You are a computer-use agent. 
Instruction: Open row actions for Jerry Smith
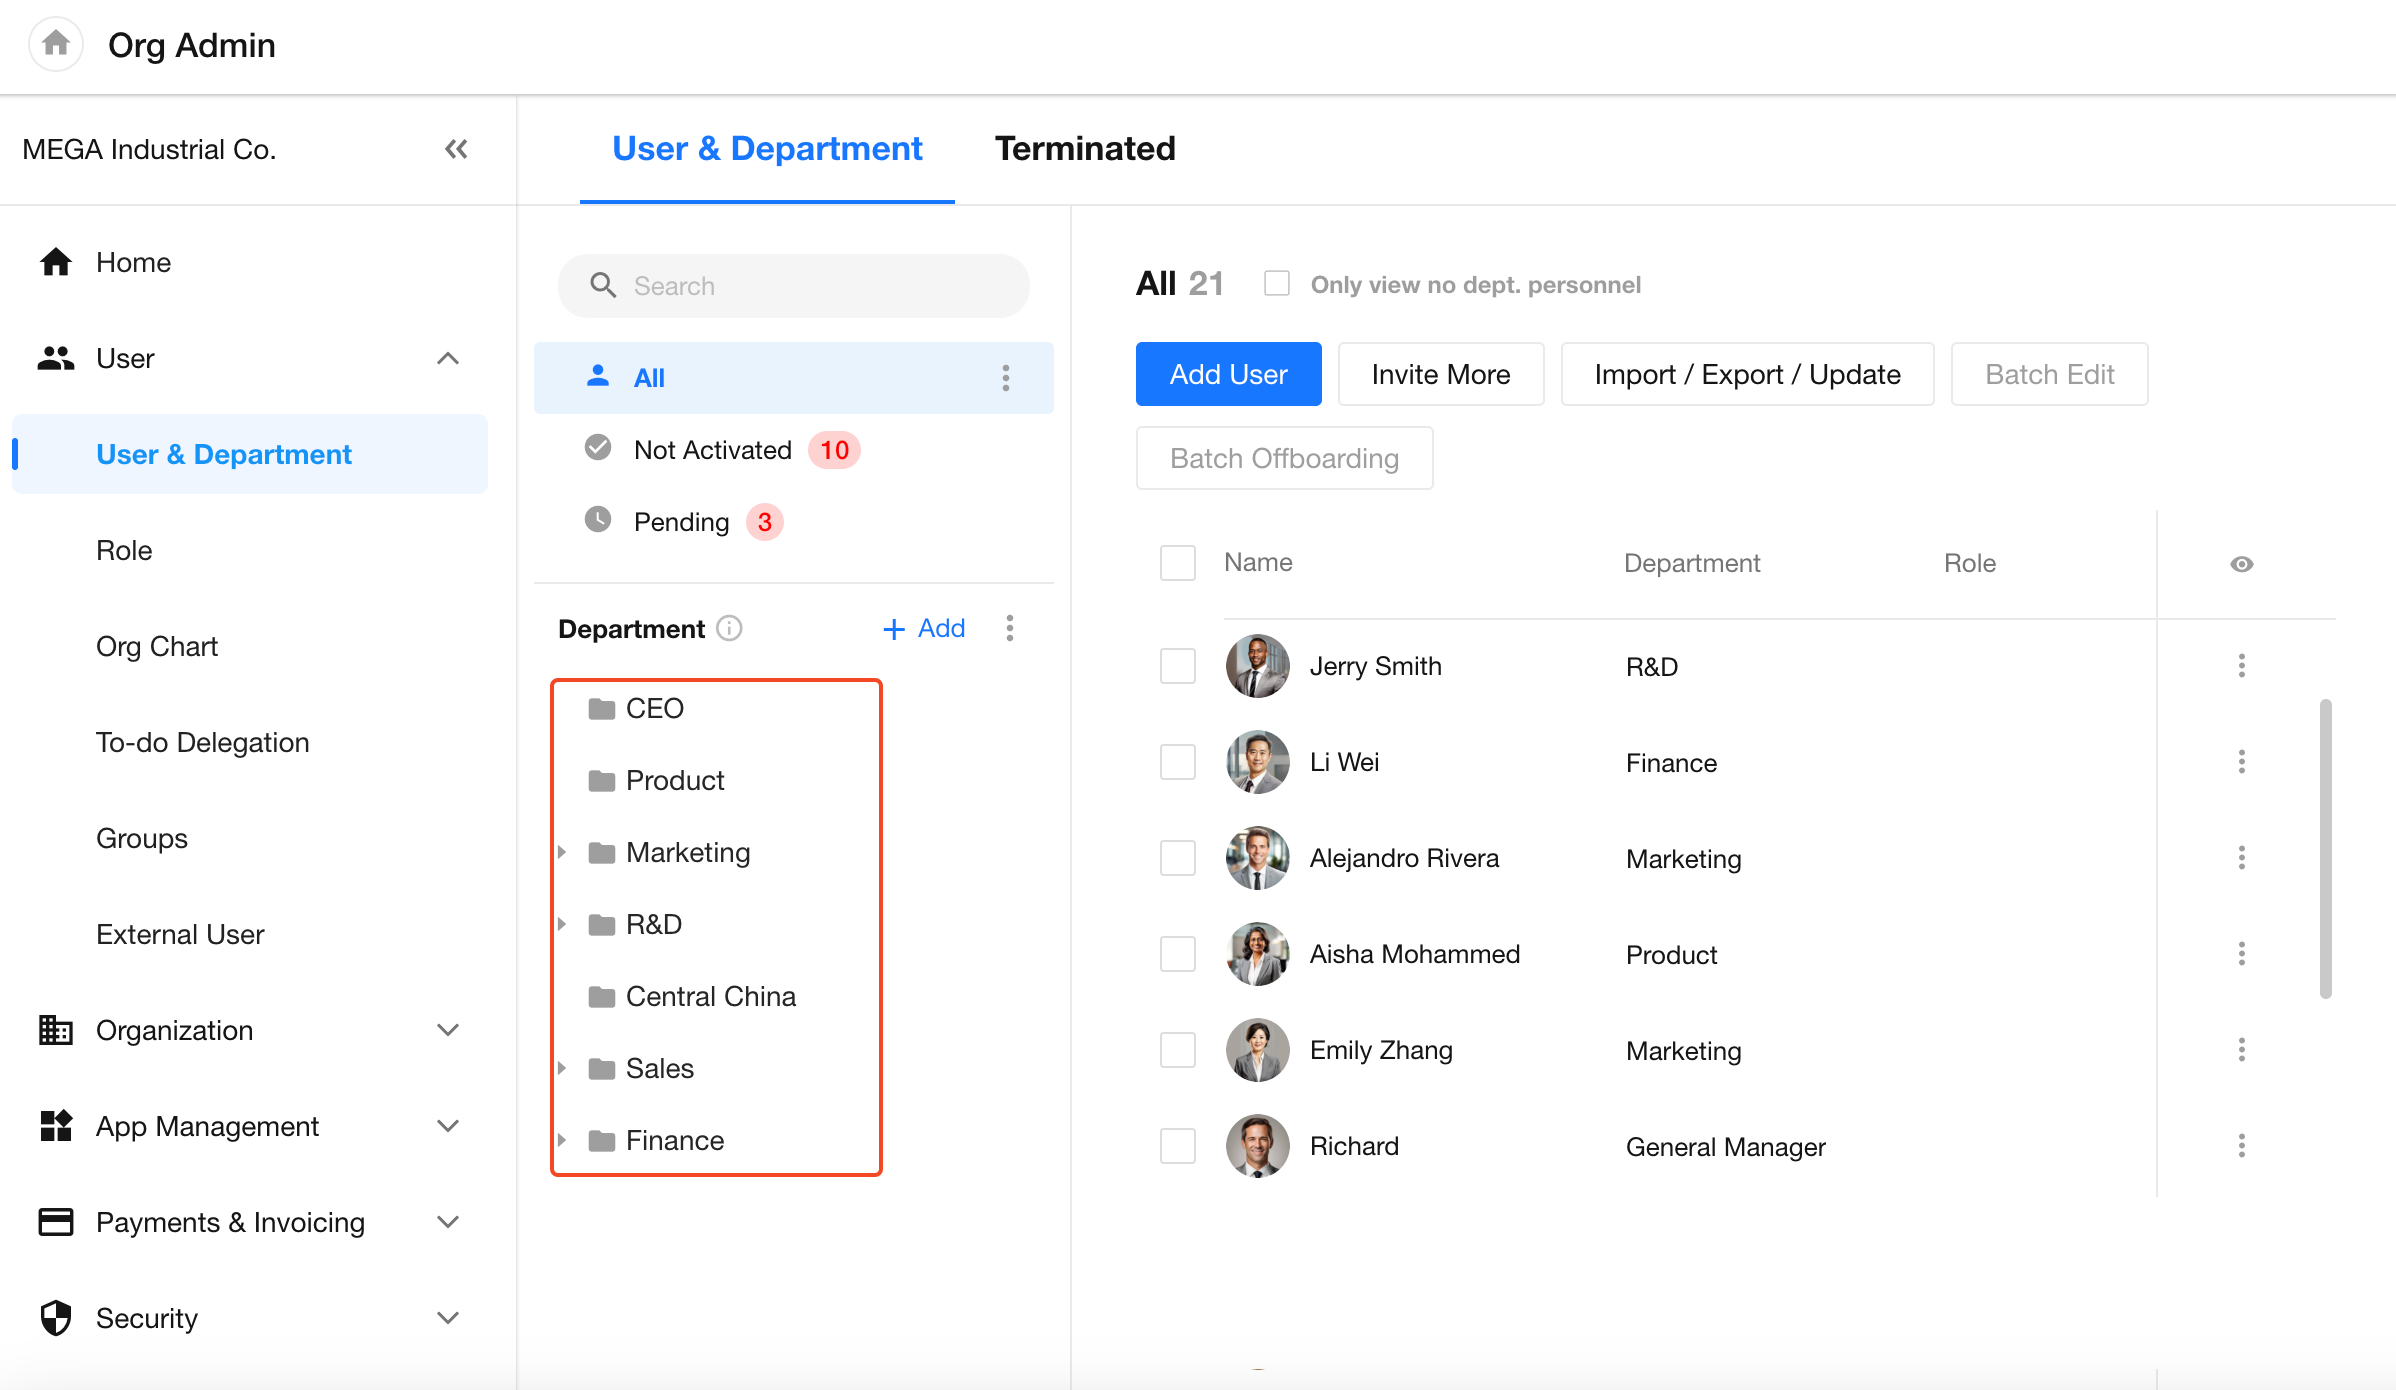[x=2241, y=666]
